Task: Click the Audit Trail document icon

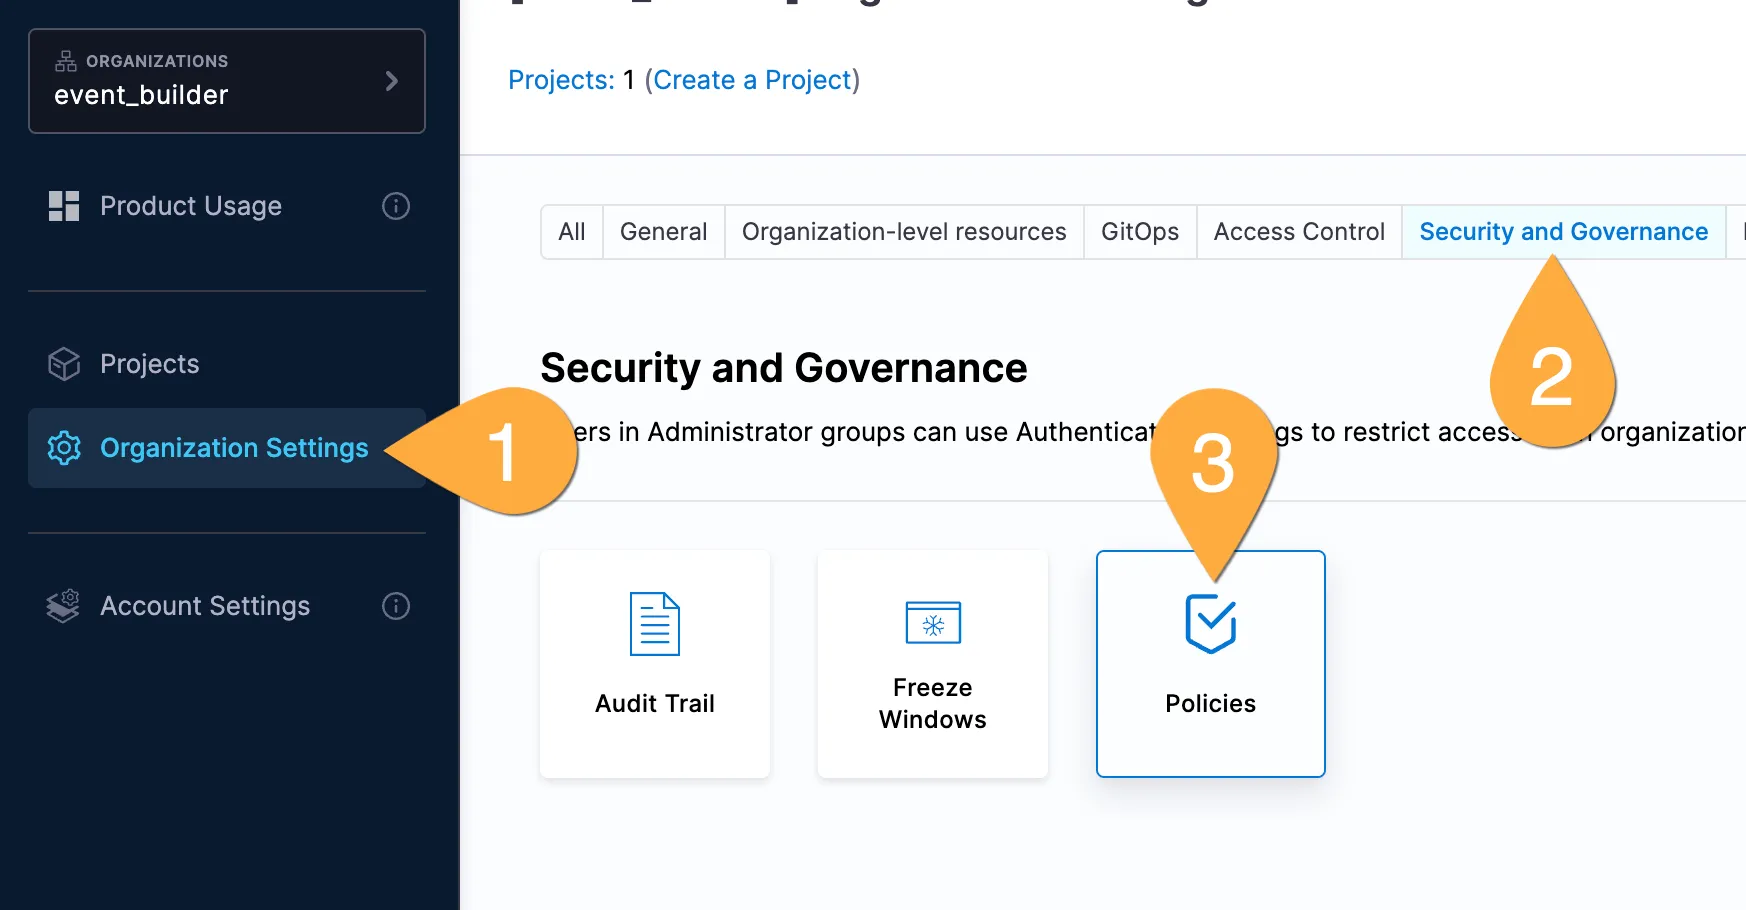Action: pyautogui.click(x=654, y=624)
